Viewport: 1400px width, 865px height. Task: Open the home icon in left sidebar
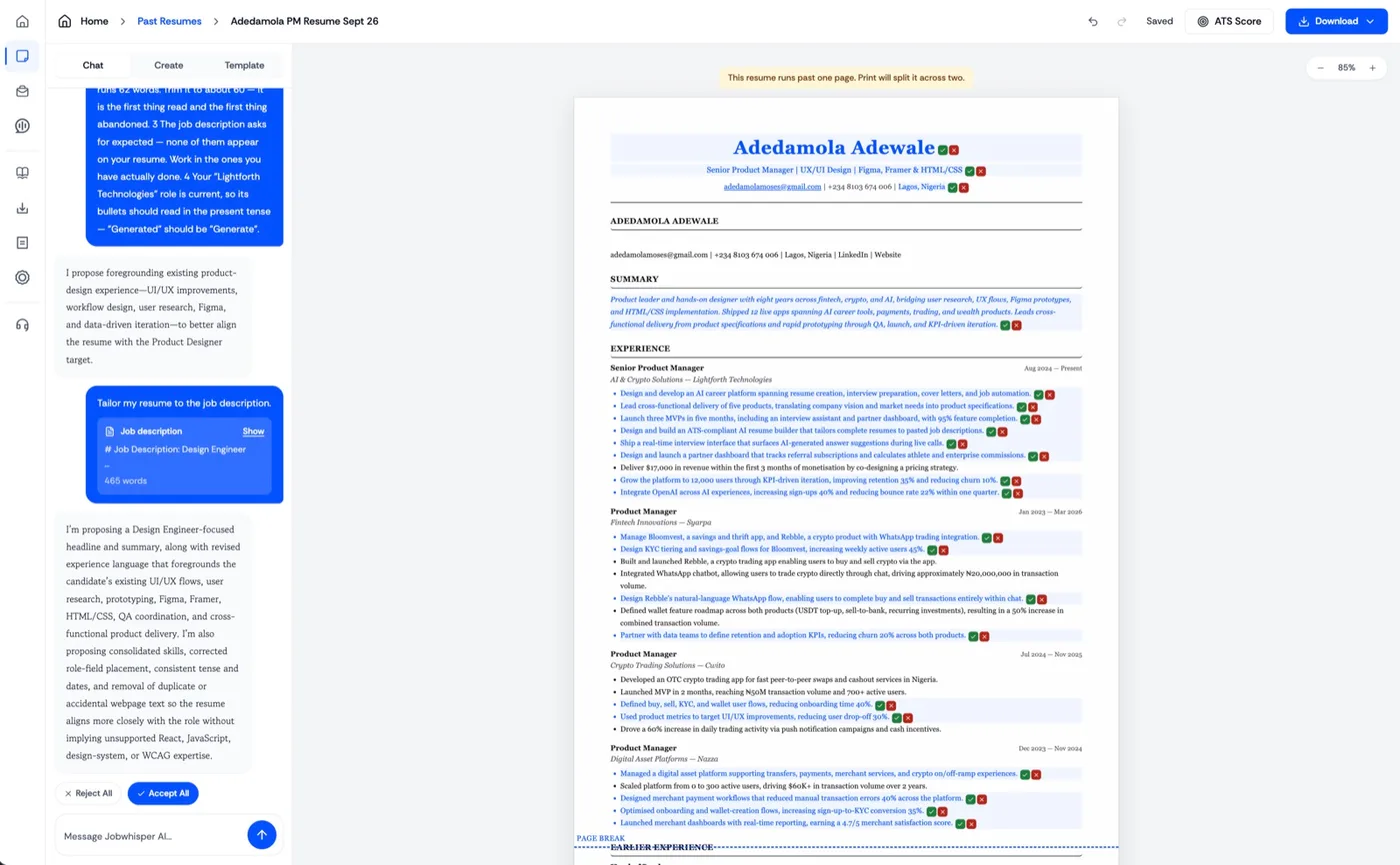(x=22, y=21)
